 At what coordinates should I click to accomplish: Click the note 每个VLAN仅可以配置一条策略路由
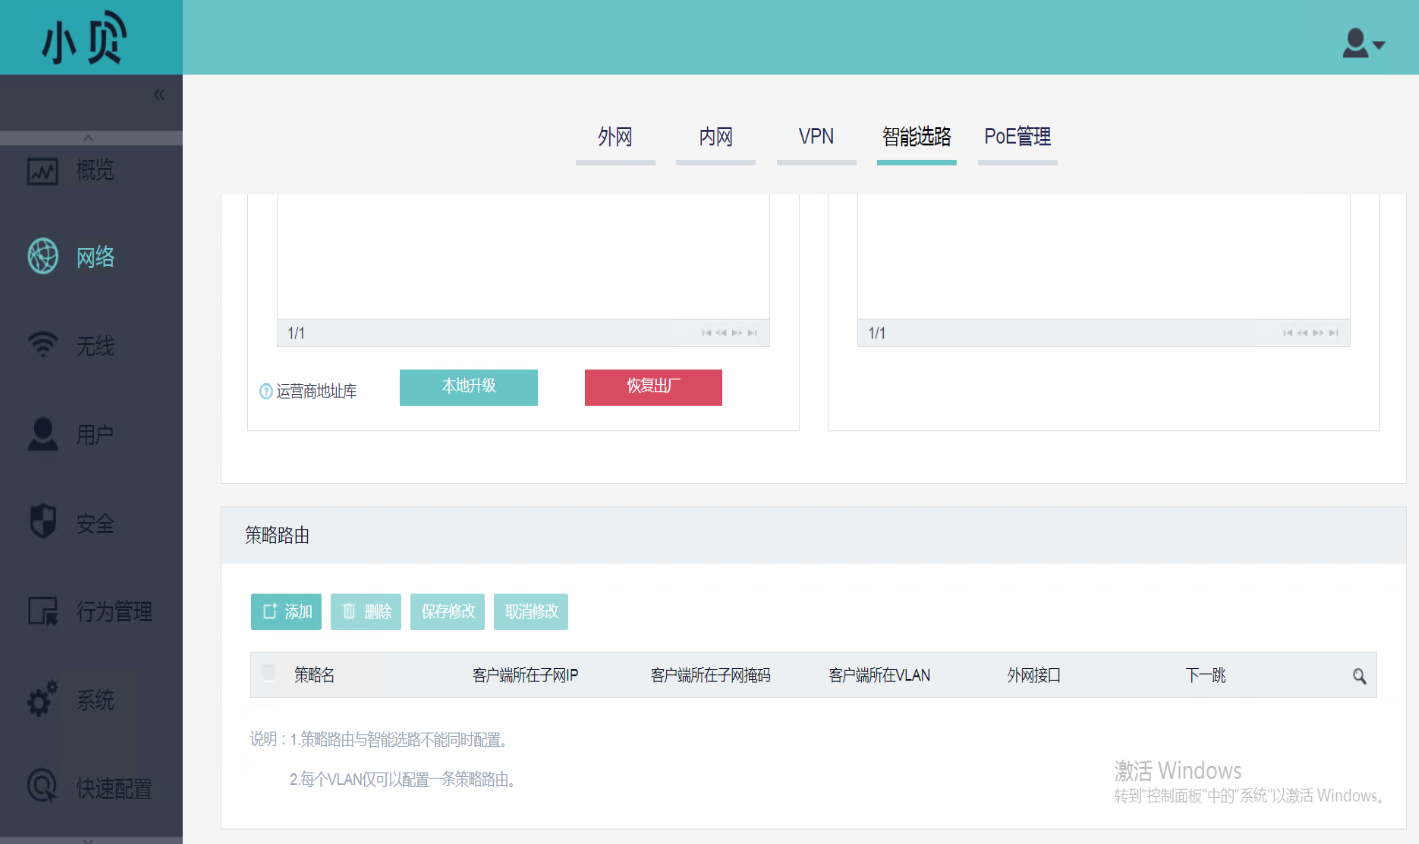(403, 780)
